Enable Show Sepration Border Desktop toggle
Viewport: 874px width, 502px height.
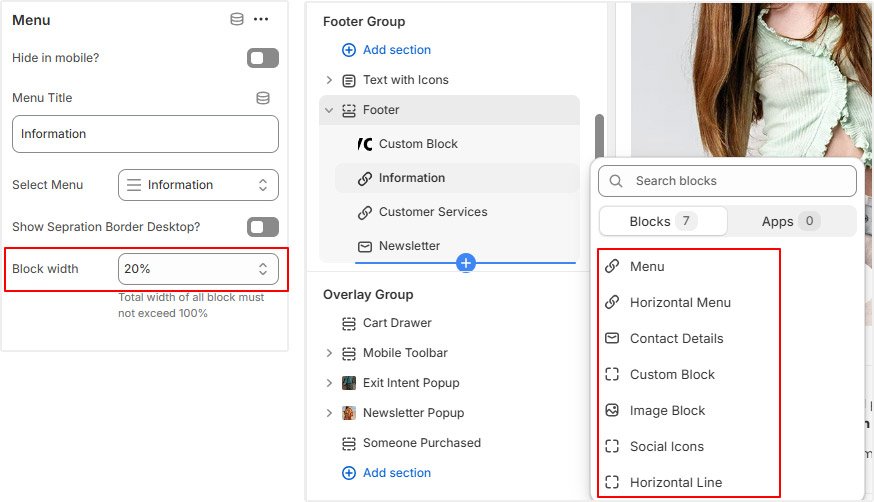click(x=263, y=227)
